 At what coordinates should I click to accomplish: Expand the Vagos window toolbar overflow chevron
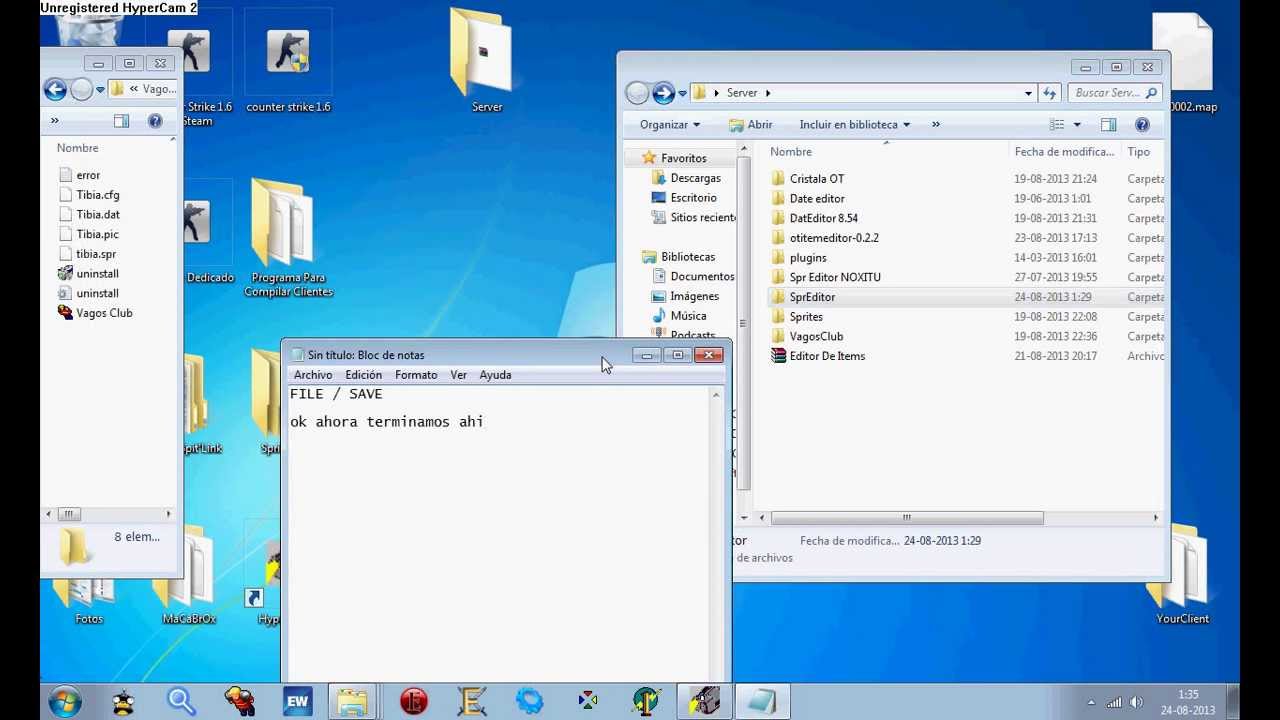coord(54,121)
